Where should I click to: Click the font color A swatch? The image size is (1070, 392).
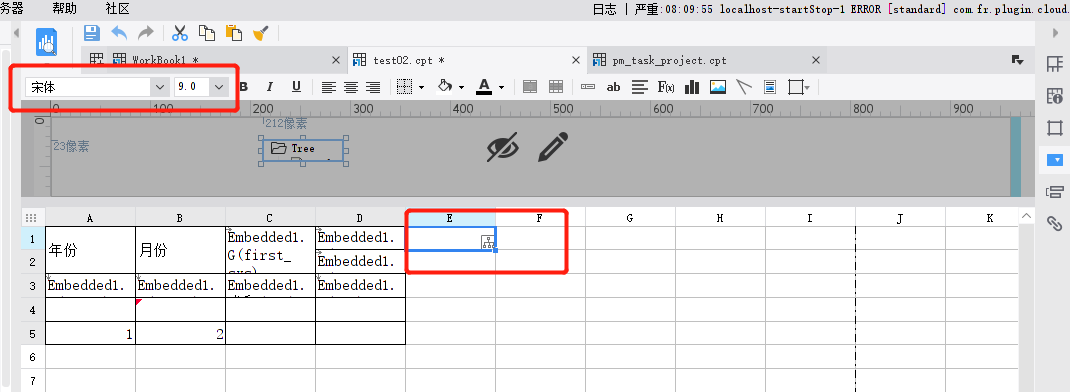pyautogui.click(x=485, y=87)
